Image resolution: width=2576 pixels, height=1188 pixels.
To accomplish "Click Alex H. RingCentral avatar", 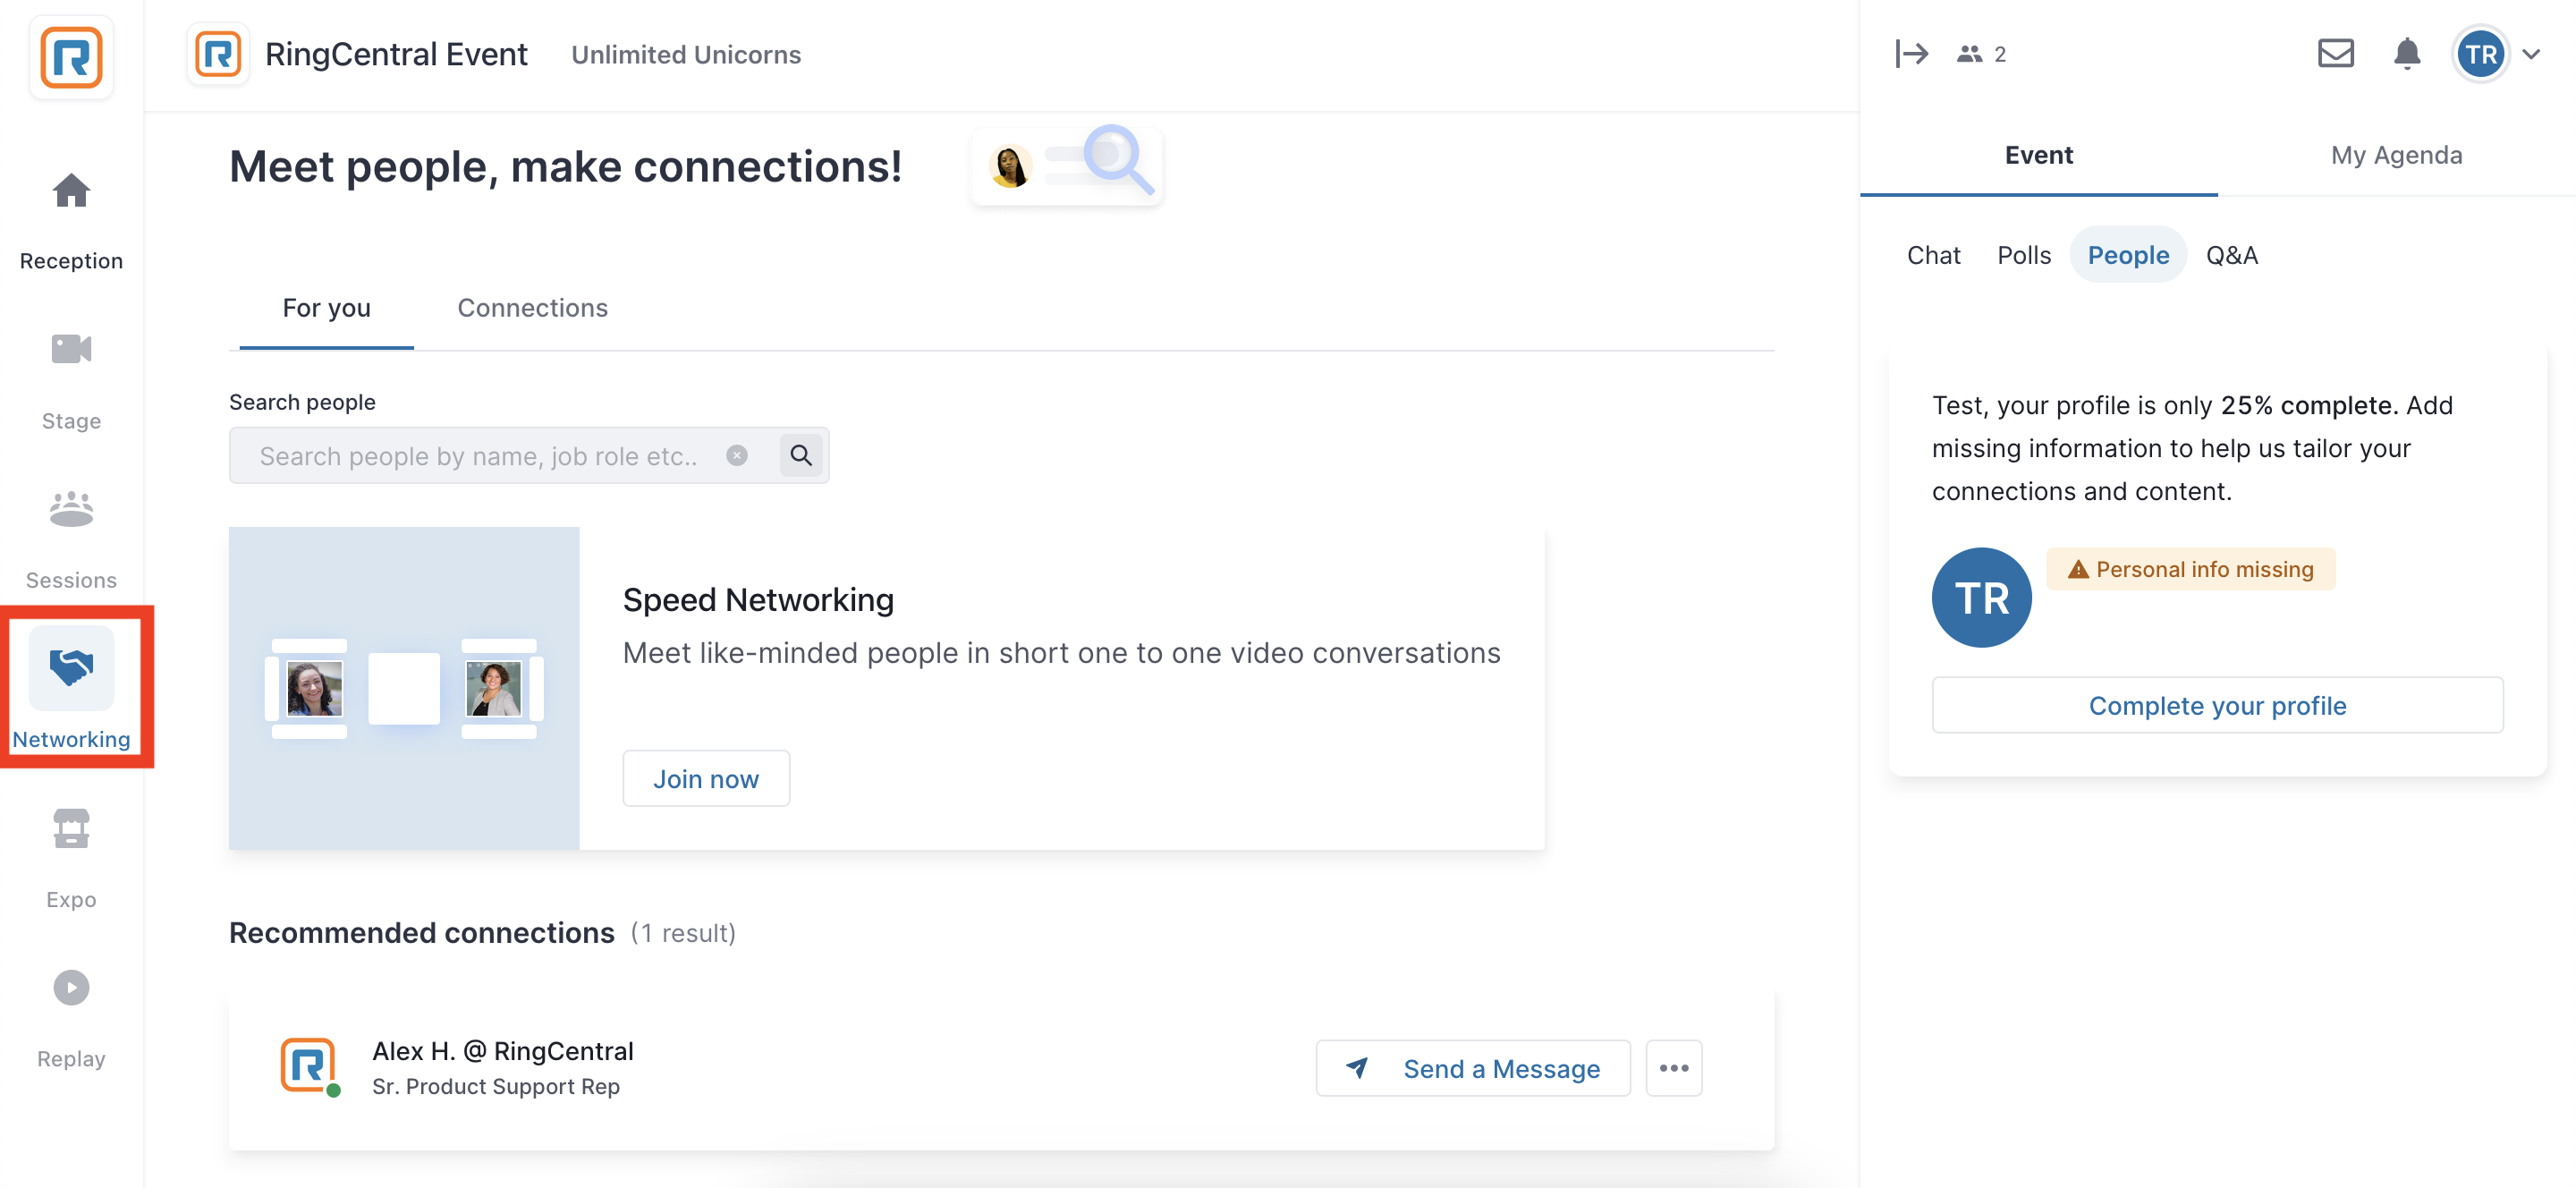I will (308, 1065).
